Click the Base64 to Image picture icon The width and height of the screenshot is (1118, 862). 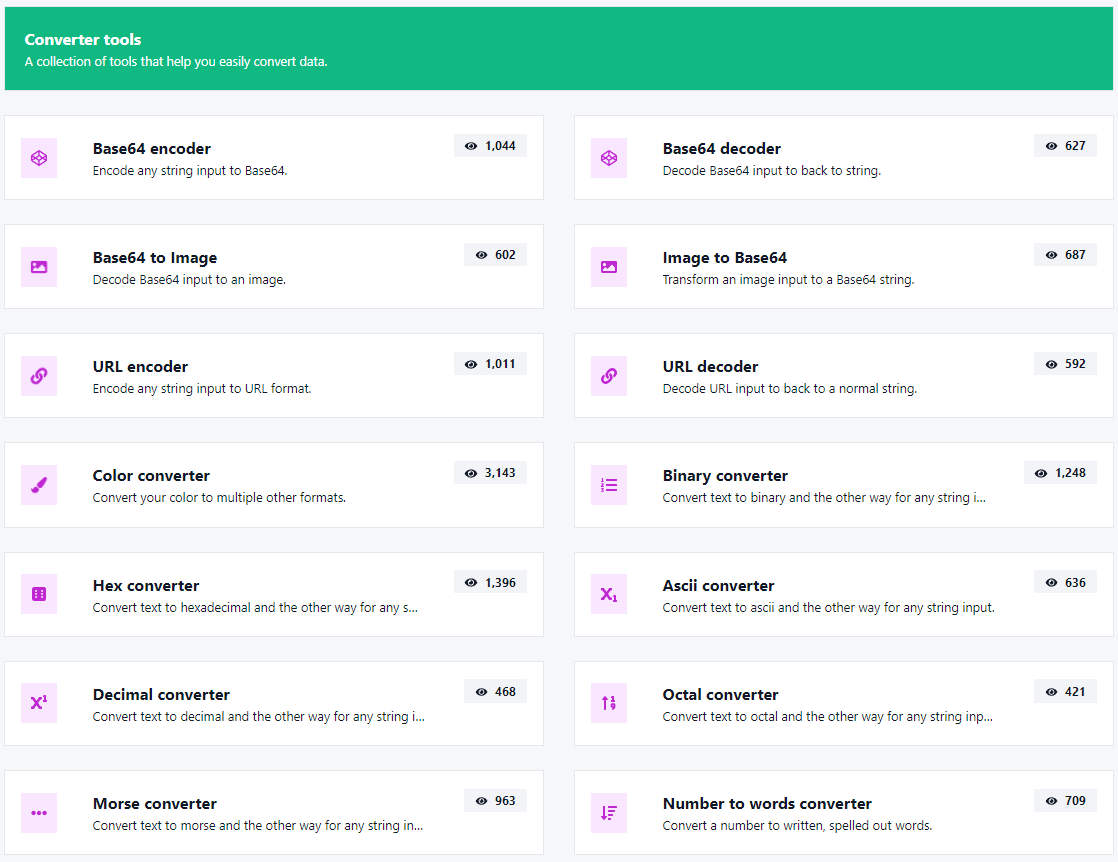(39, 267)
